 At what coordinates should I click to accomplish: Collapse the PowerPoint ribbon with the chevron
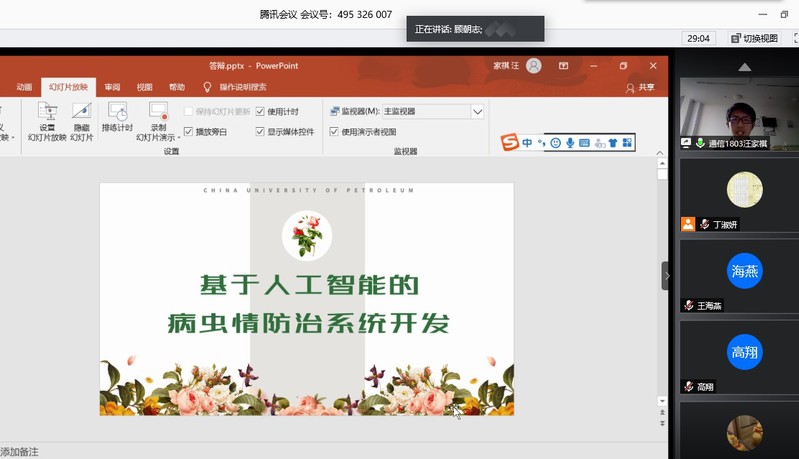click(x=660, y=153)
